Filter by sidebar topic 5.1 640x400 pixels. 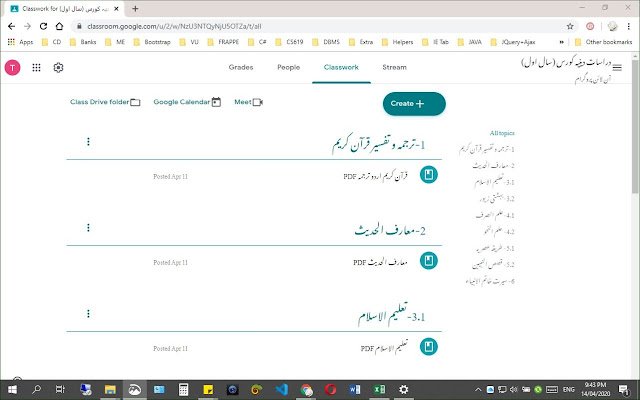click(495, 248)
